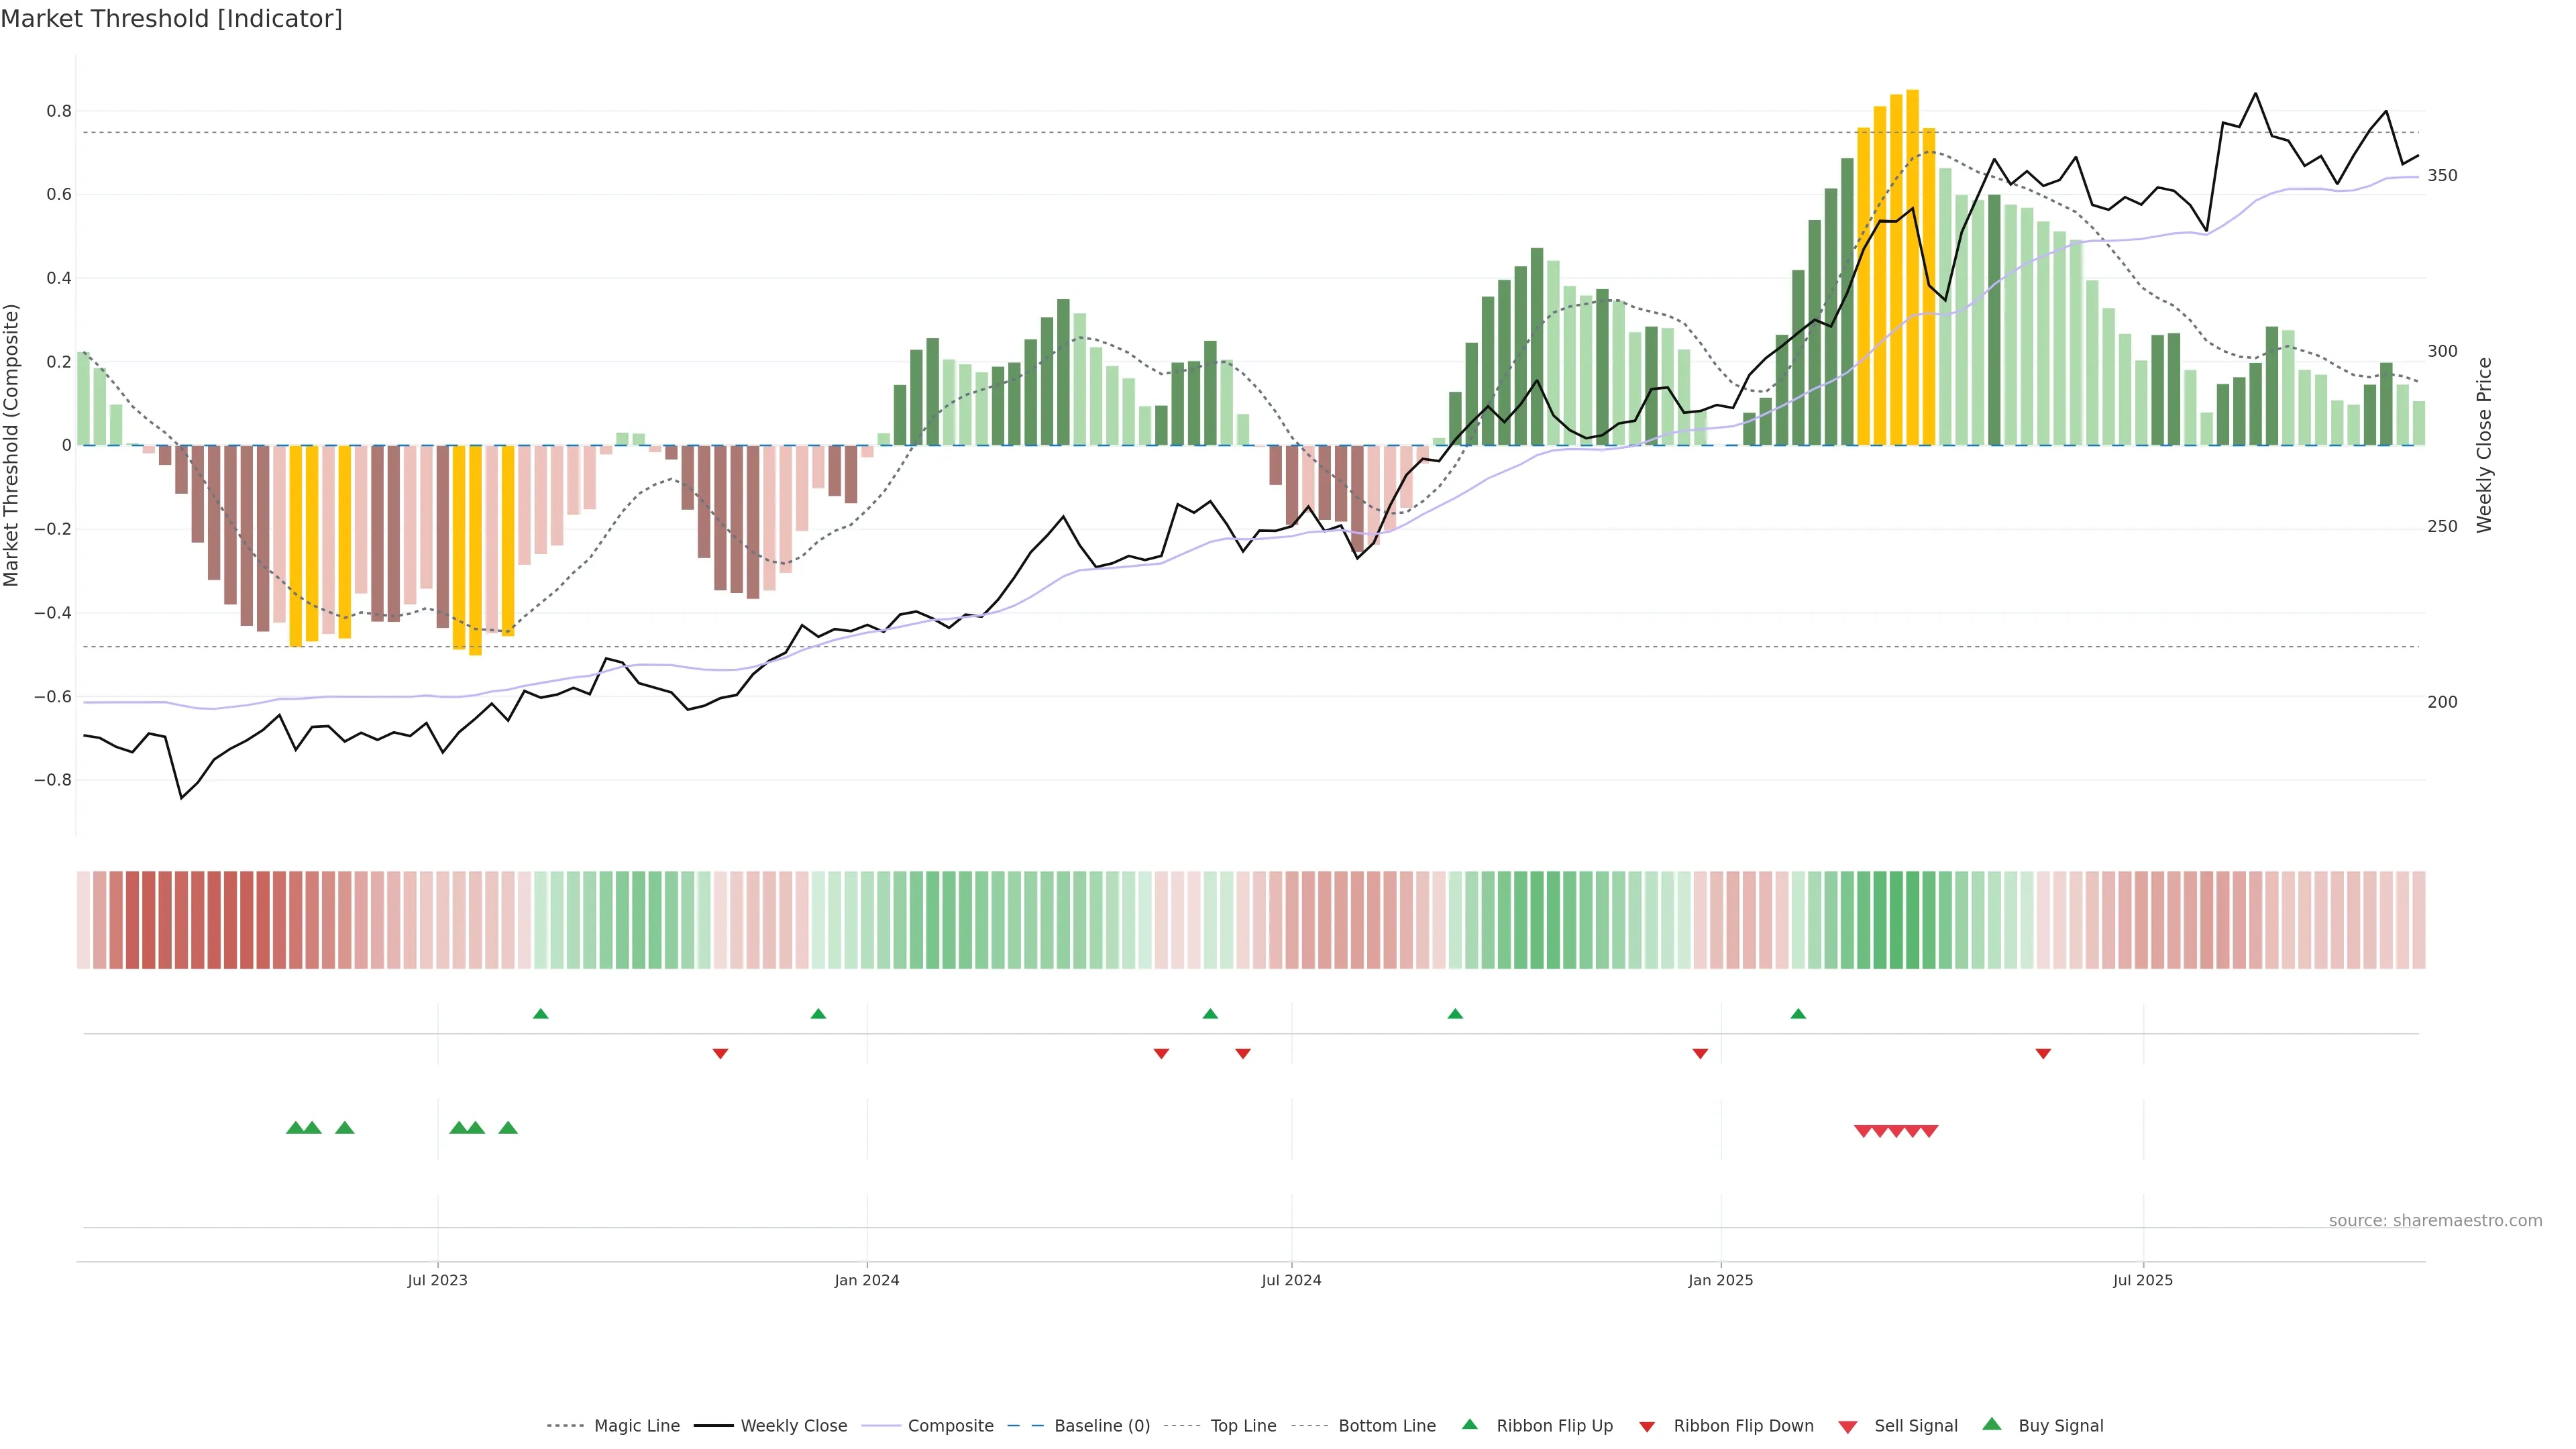This screenshot has height=1449, width=2576.
Task: Click the Ribbon Flip Up marker just before Jan 2024
Action: pyautogui.click(x=818, y=1014)
